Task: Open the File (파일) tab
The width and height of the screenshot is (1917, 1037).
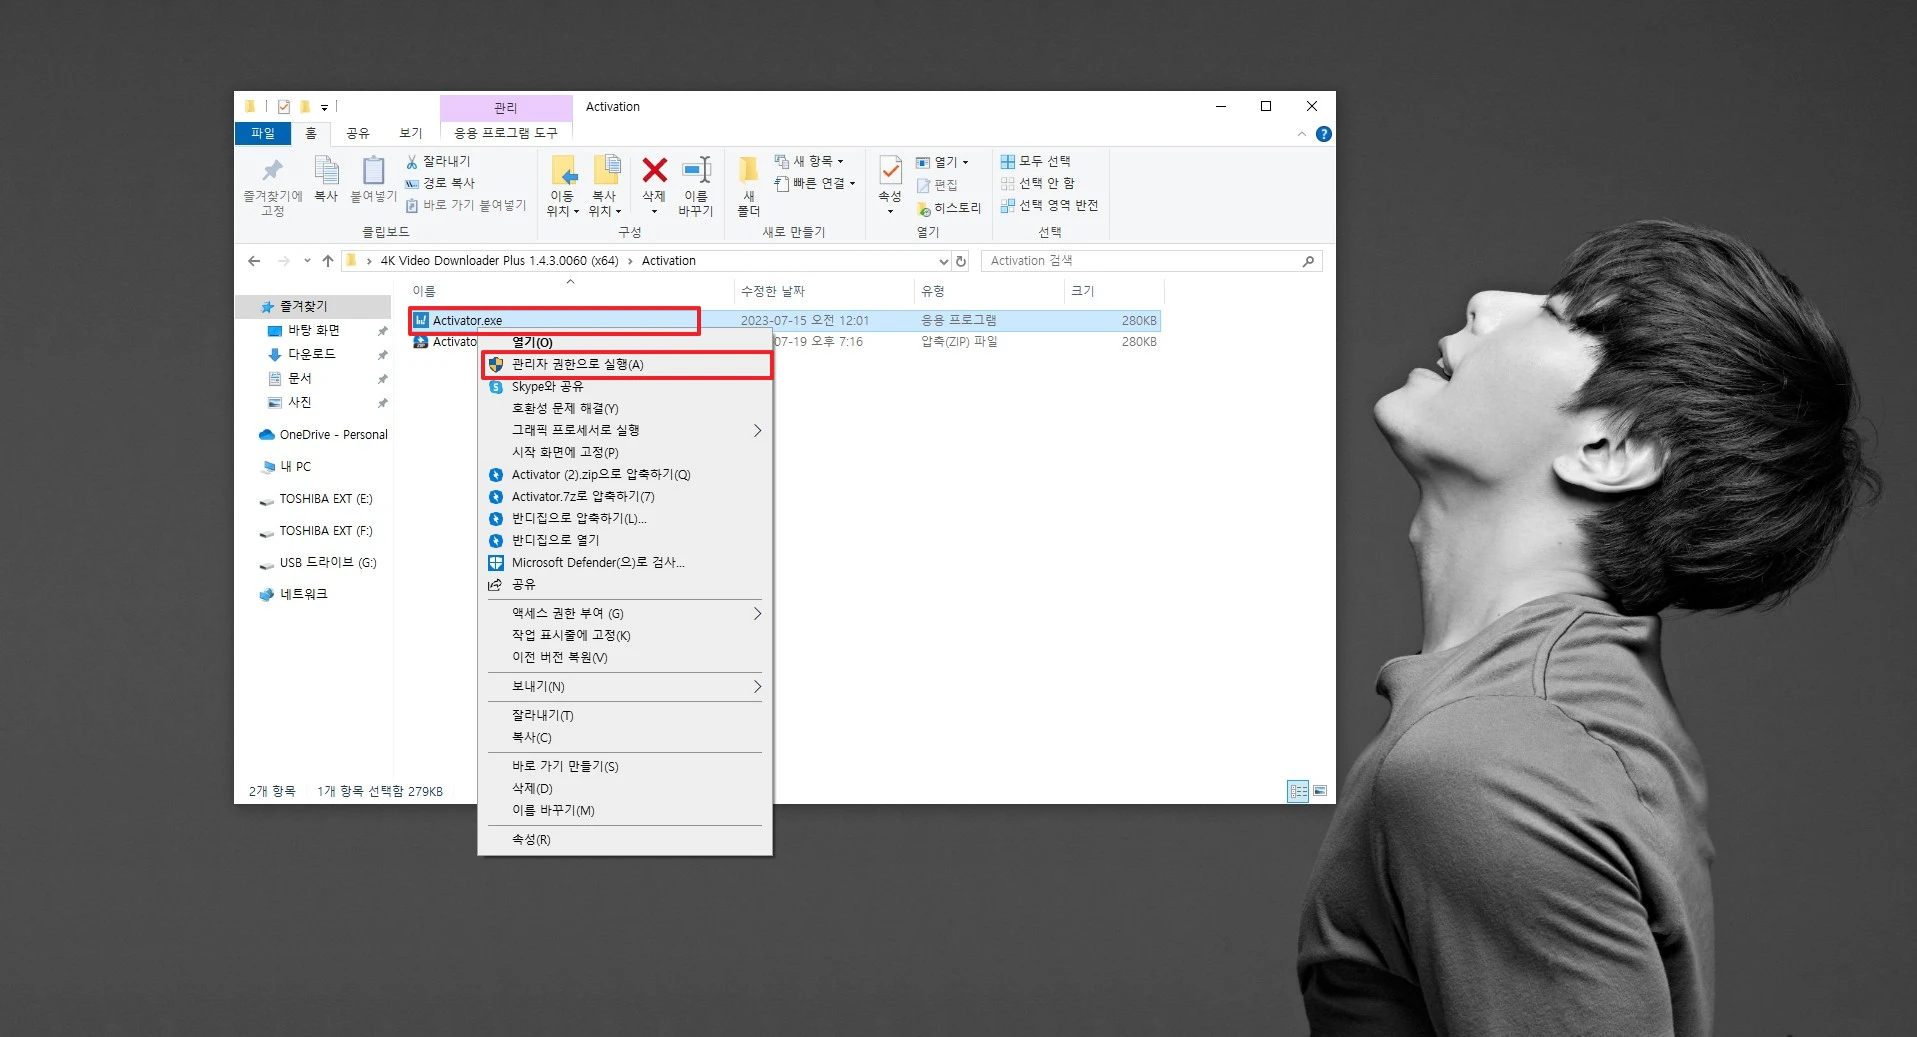Action: click(263, 133)
